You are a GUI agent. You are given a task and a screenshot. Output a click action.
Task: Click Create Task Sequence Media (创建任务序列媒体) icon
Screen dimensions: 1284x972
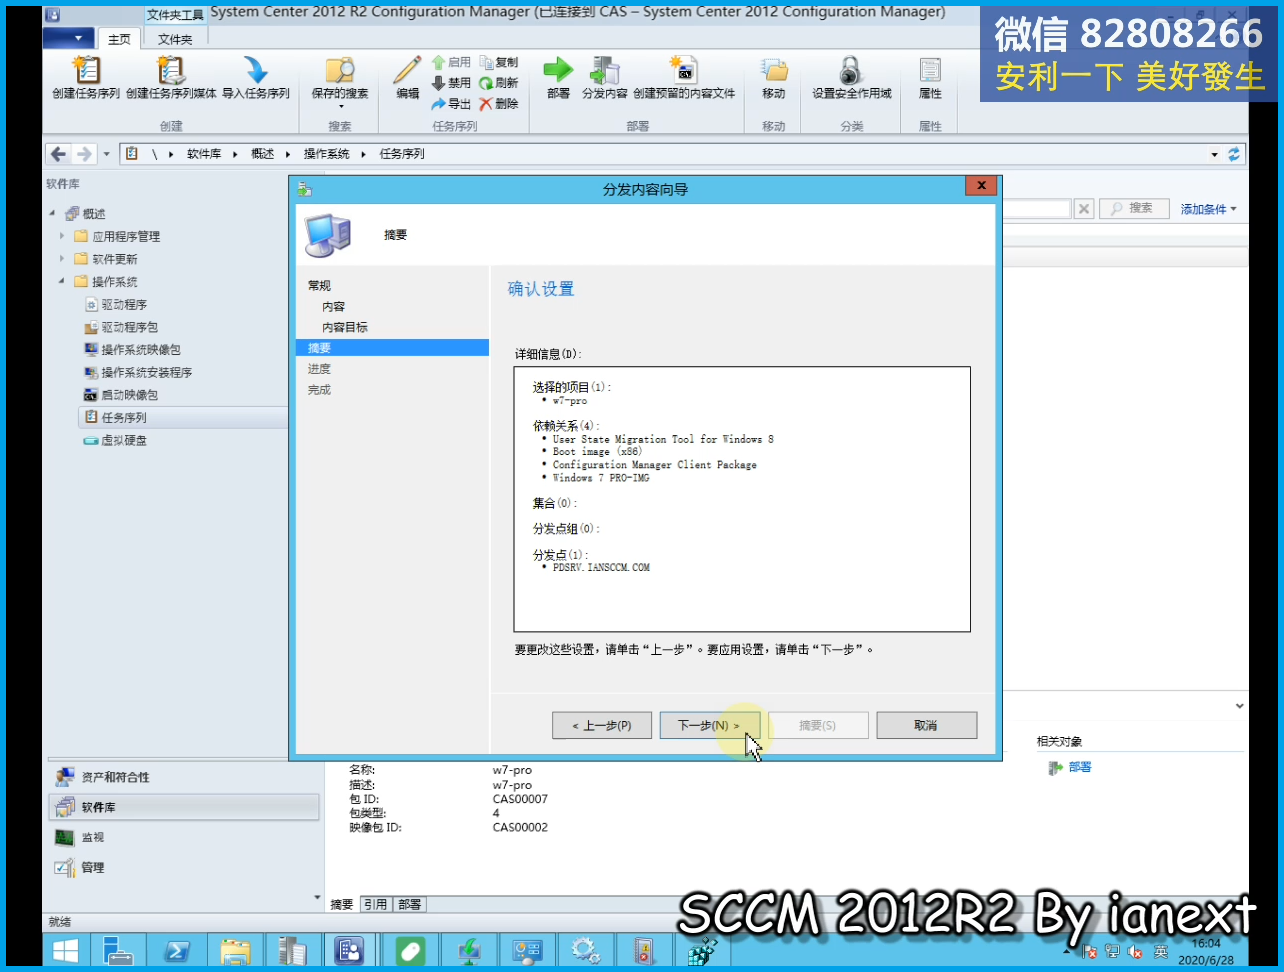(171, 78)
